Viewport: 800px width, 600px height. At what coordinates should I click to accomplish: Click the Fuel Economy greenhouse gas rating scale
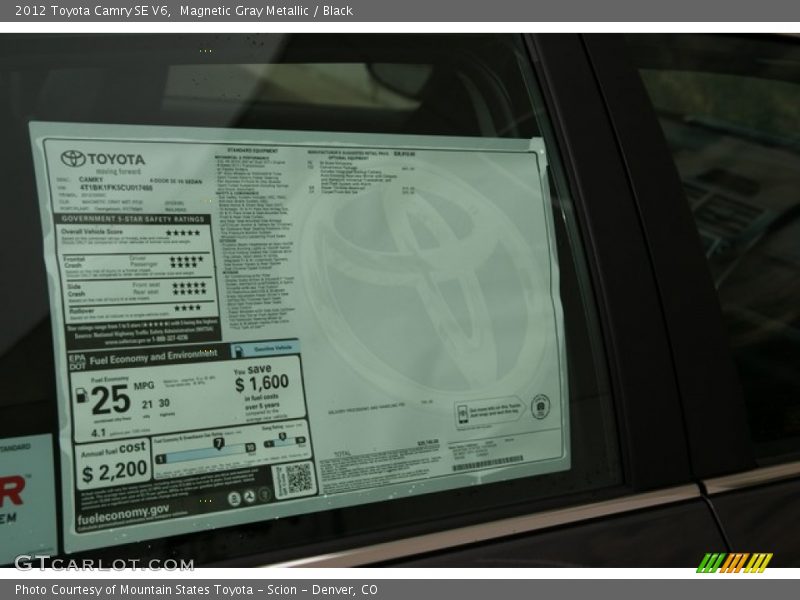click(209, 449)
